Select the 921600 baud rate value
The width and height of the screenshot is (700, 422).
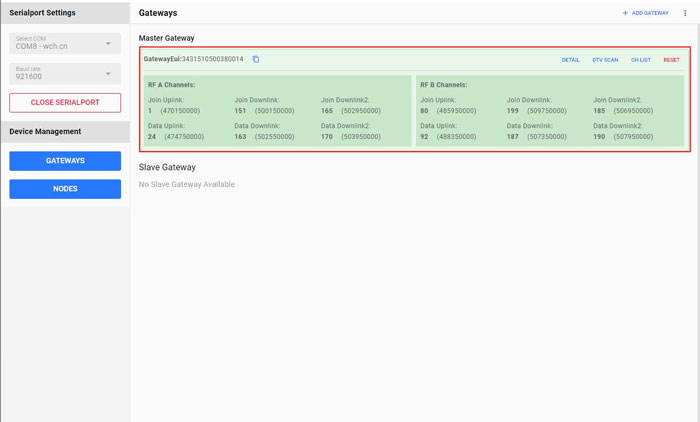(x=29, y=76)
